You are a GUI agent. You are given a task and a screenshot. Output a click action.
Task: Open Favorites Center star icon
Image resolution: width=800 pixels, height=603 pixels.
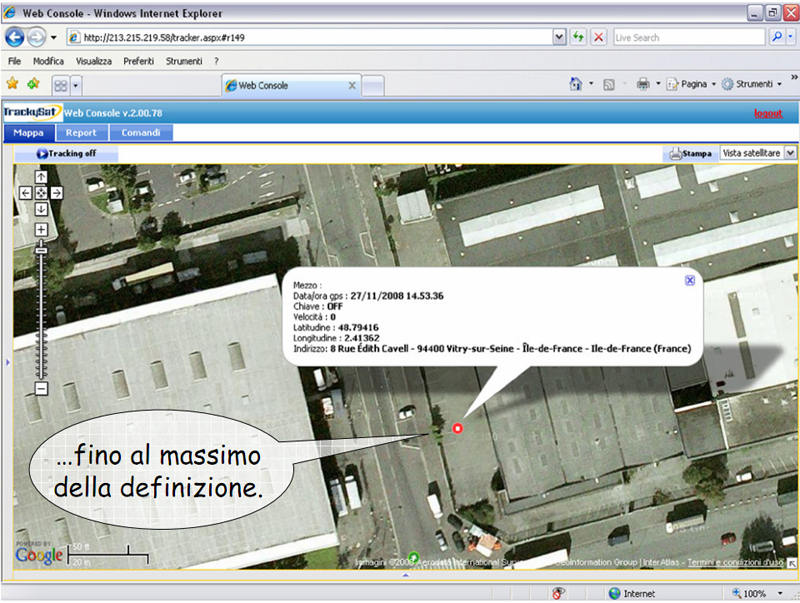[x=12, y=83]
